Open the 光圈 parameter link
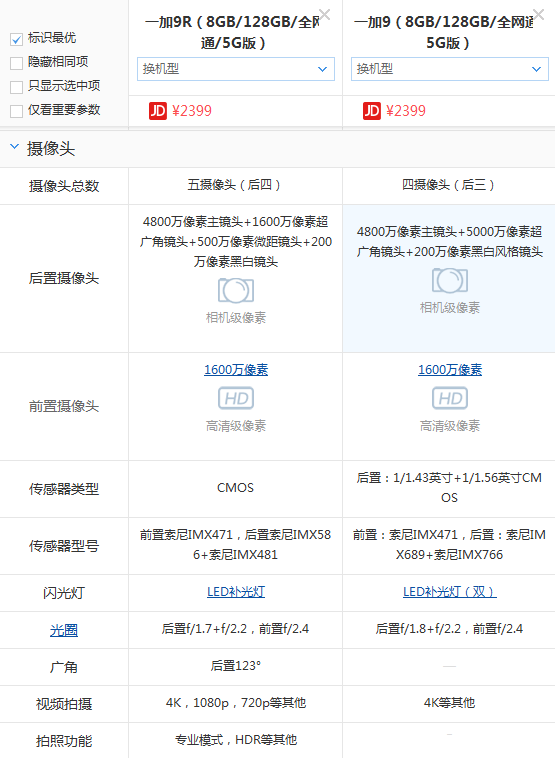555x758 pixels. coord(64,630)
